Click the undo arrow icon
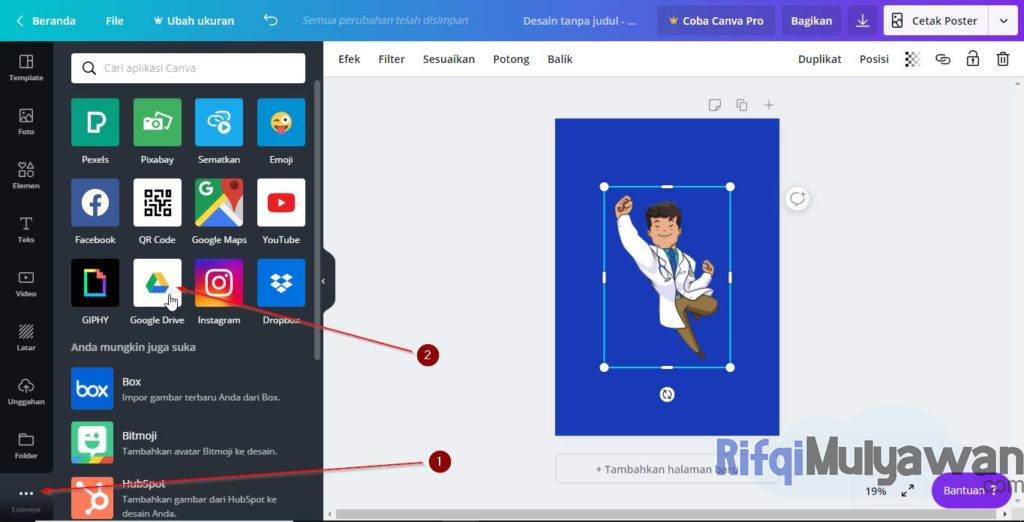Image resolution: width=1024 pixels, height=522 pixels. tap(270, 20)
